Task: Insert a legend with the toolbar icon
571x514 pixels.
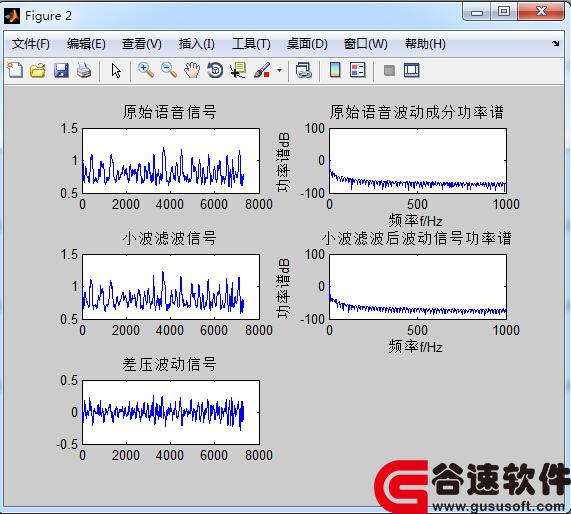Action: click(358, 70)
